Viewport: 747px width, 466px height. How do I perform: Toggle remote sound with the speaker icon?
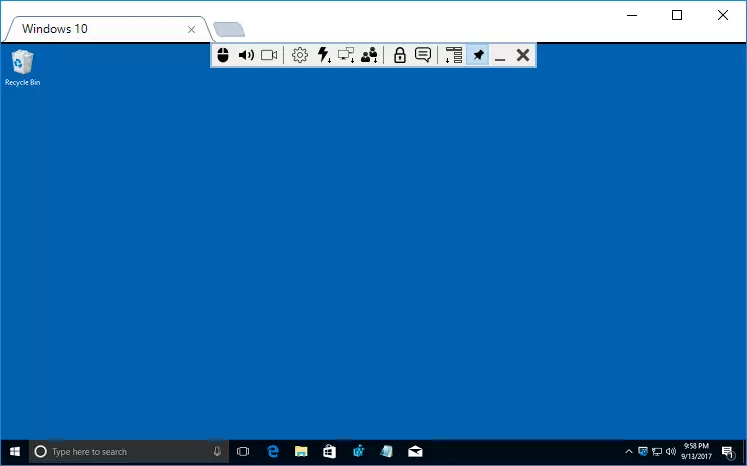[246, 56]
